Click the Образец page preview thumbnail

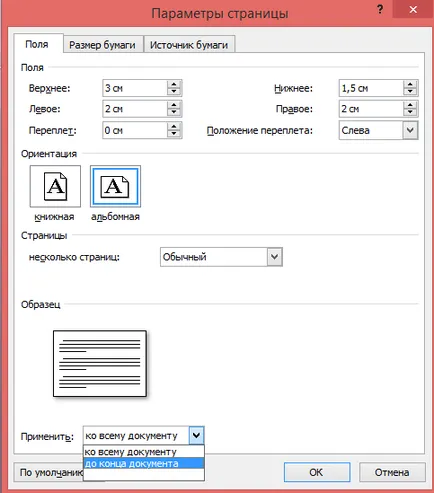click(100, 363)
